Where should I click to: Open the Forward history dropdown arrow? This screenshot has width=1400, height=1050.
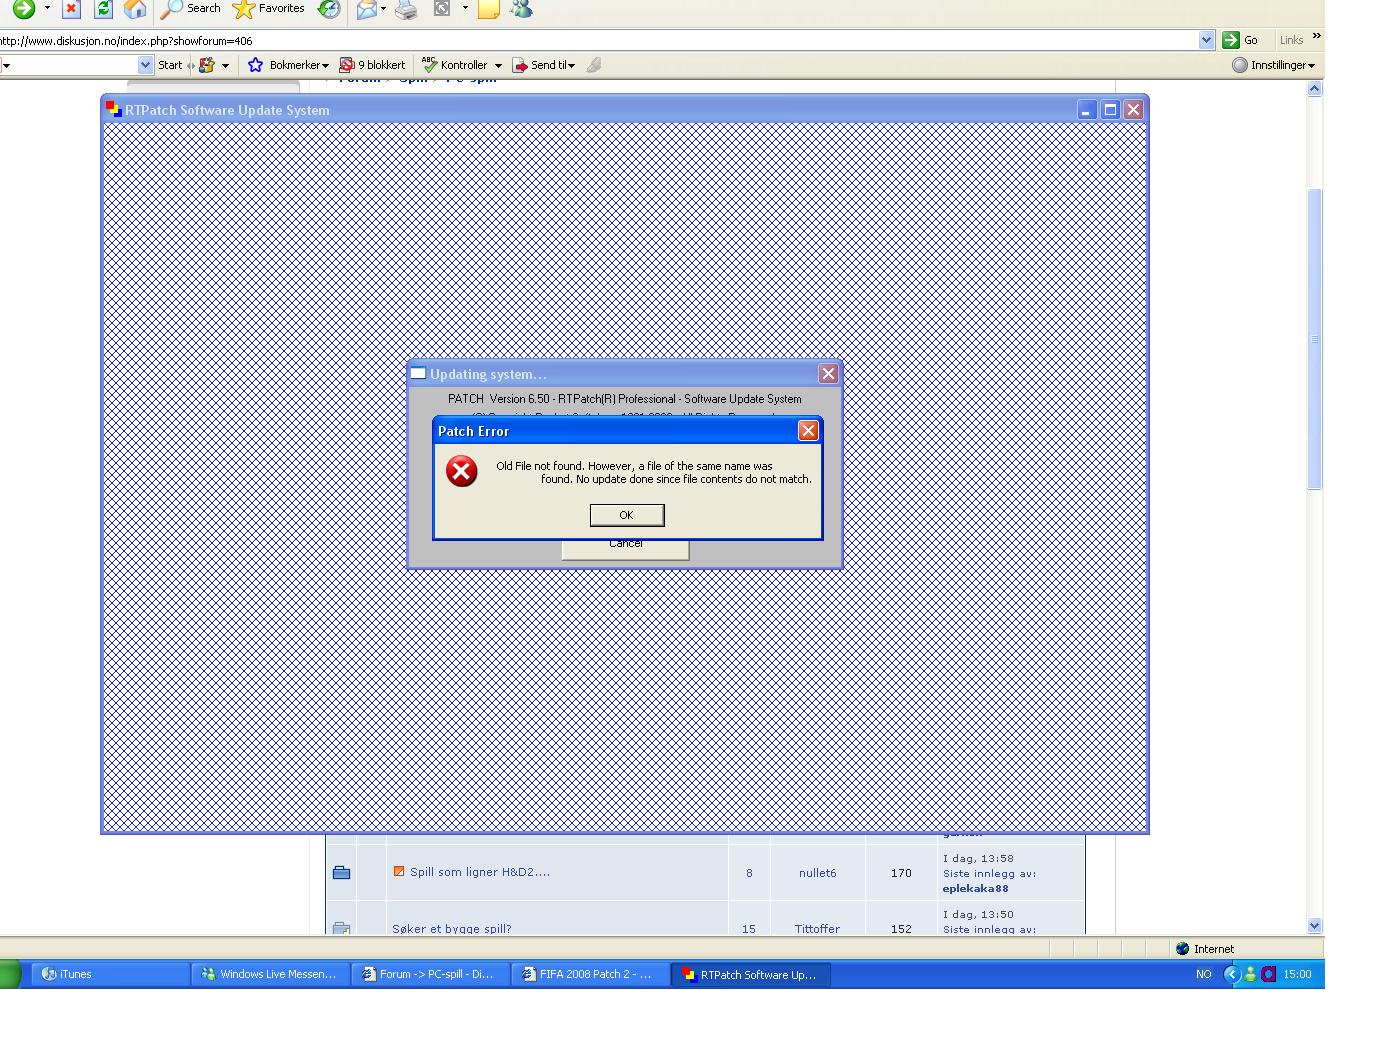pos(47,8)
